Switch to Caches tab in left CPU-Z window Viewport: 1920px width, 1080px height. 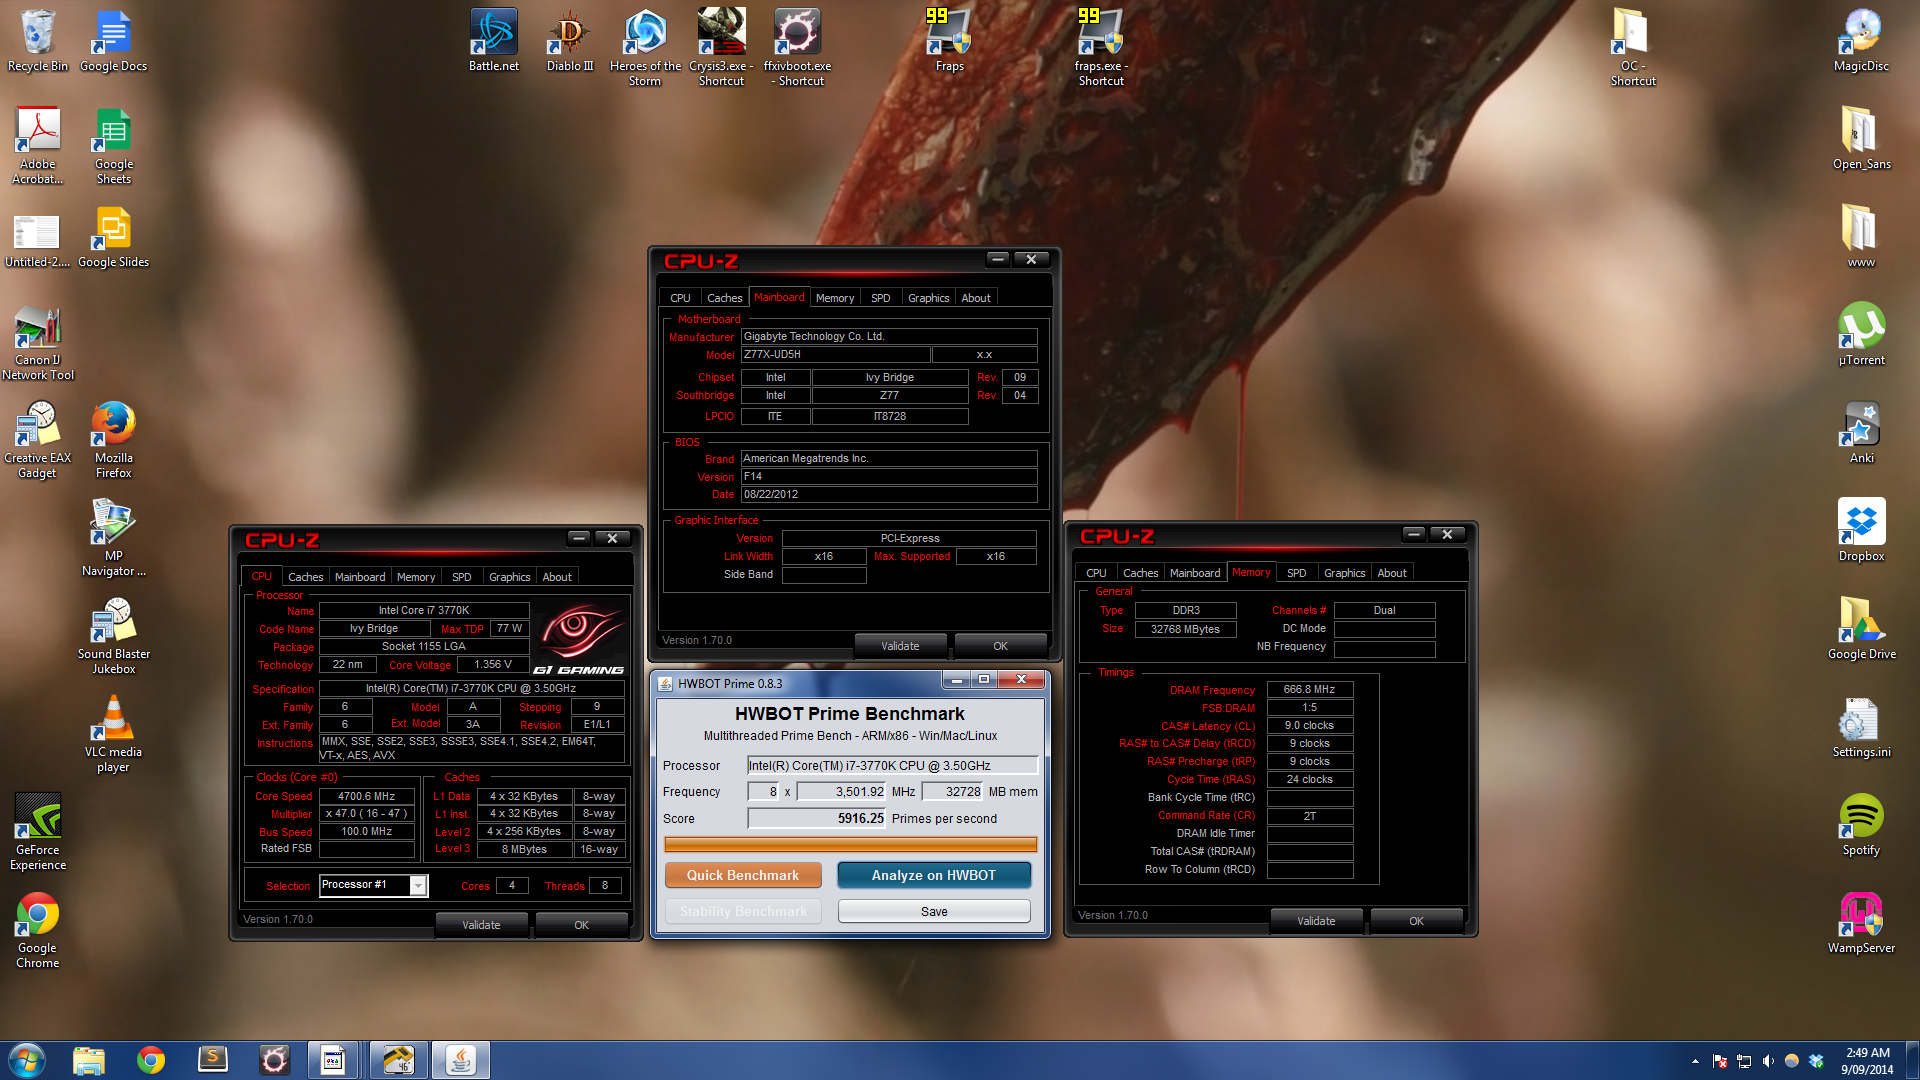tap(305, 577)
